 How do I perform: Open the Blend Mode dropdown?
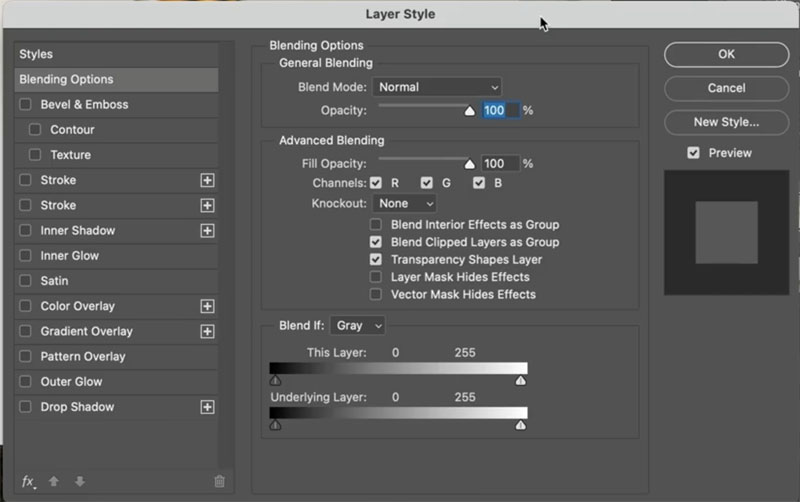(x=437, y=87)
